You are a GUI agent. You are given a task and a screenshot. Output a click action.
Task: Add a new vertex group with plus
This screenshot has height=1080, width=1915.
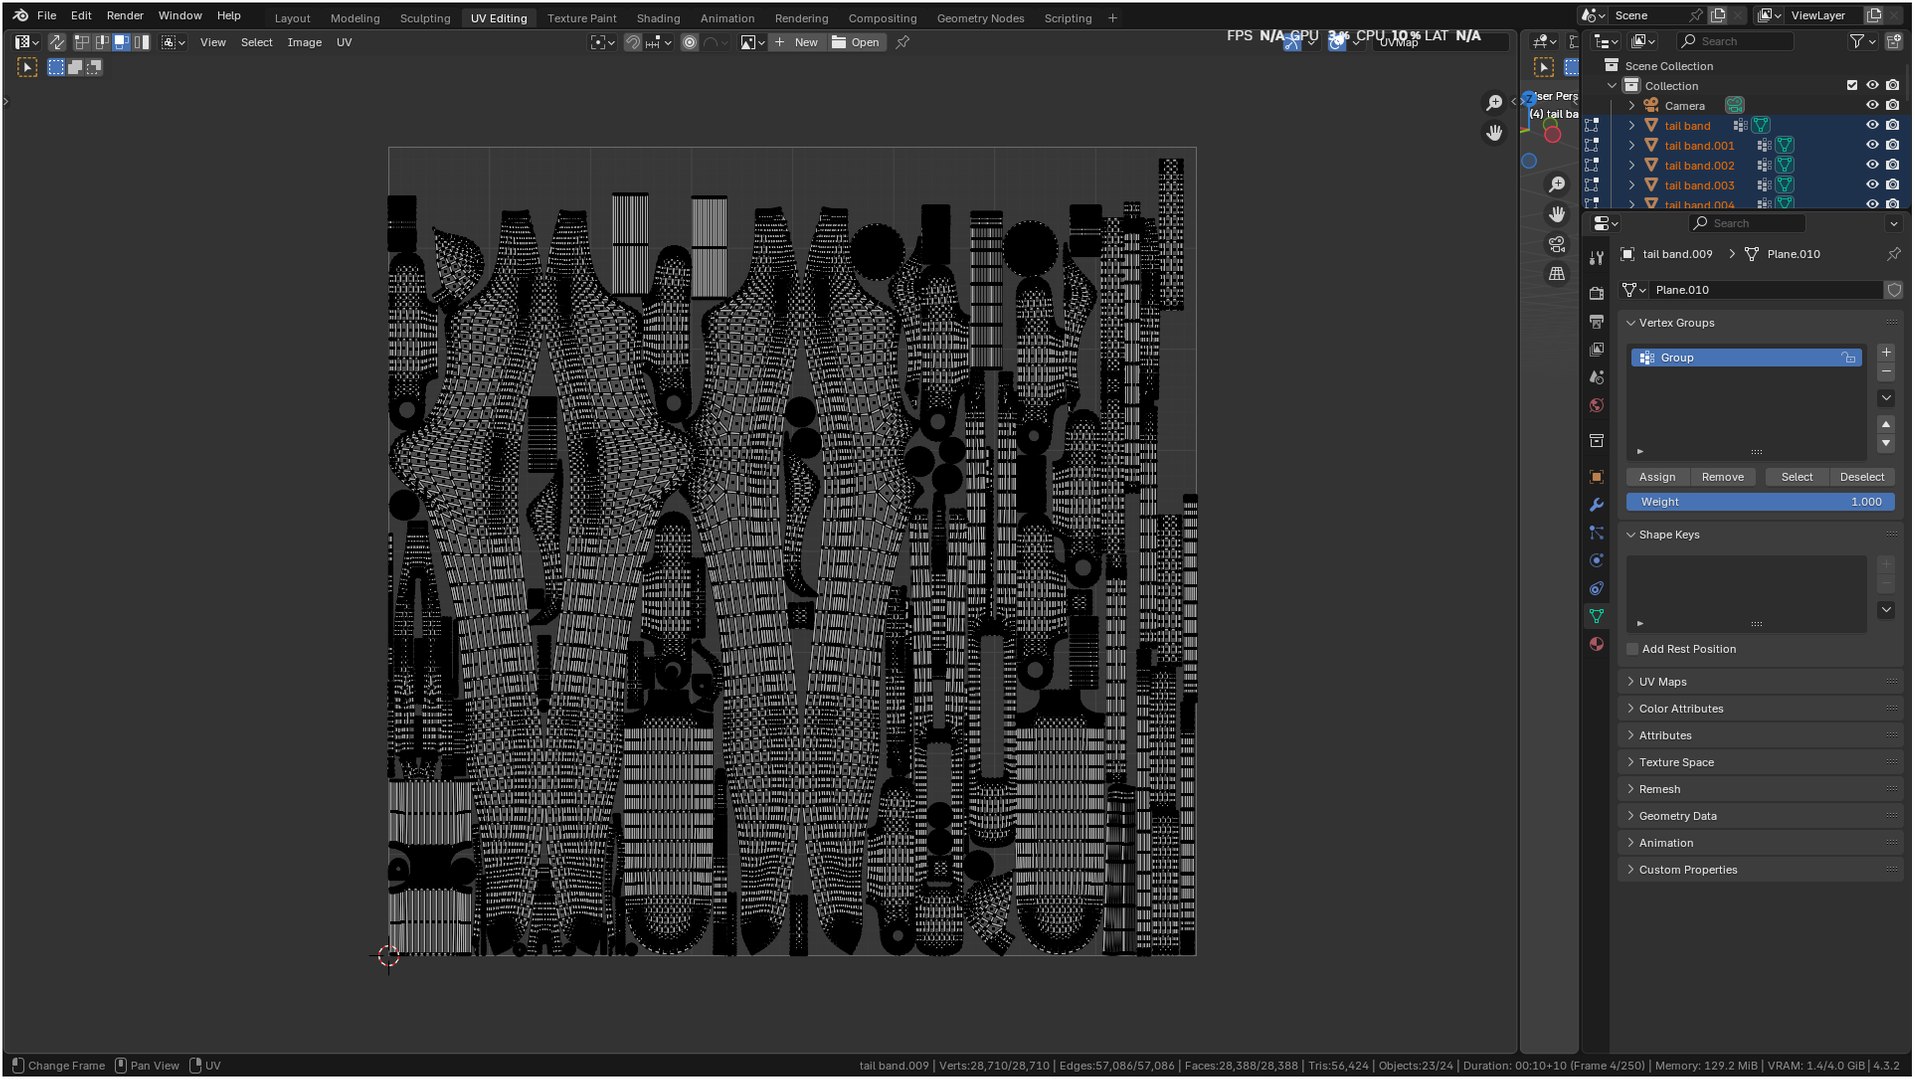[1886, 352]
